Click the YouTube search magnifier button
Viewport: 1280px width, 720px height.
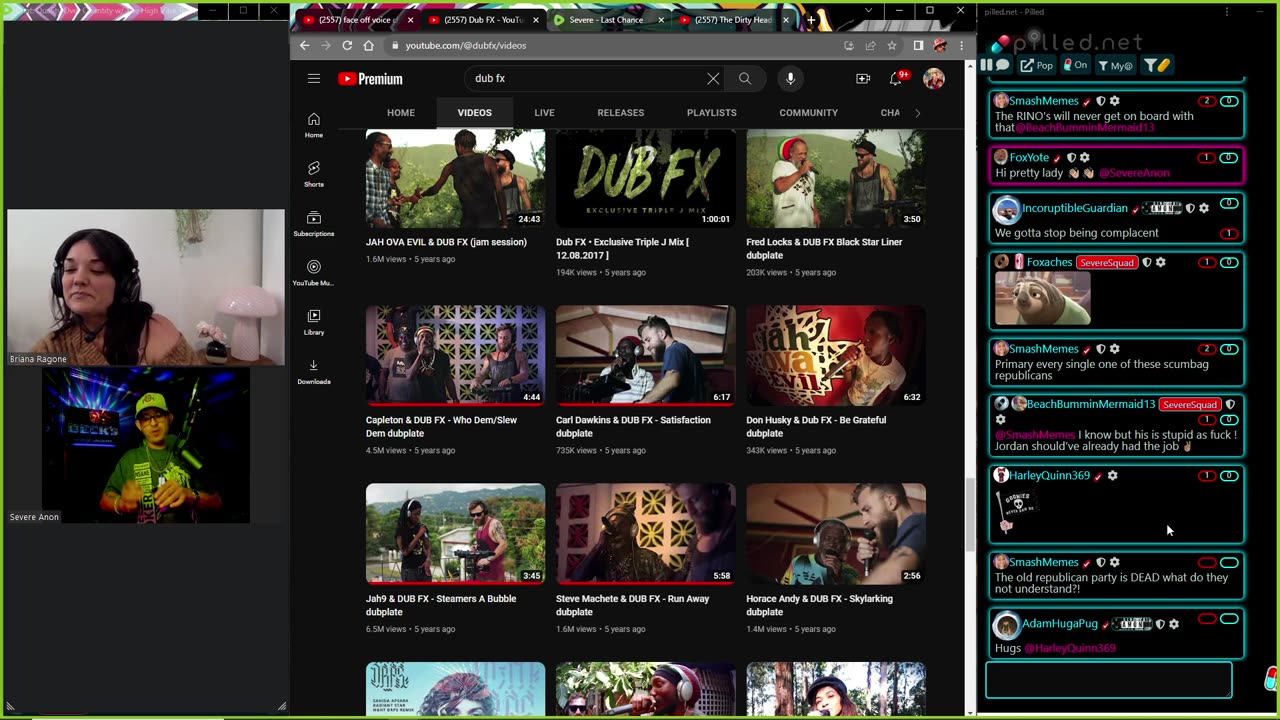point(745,78)
